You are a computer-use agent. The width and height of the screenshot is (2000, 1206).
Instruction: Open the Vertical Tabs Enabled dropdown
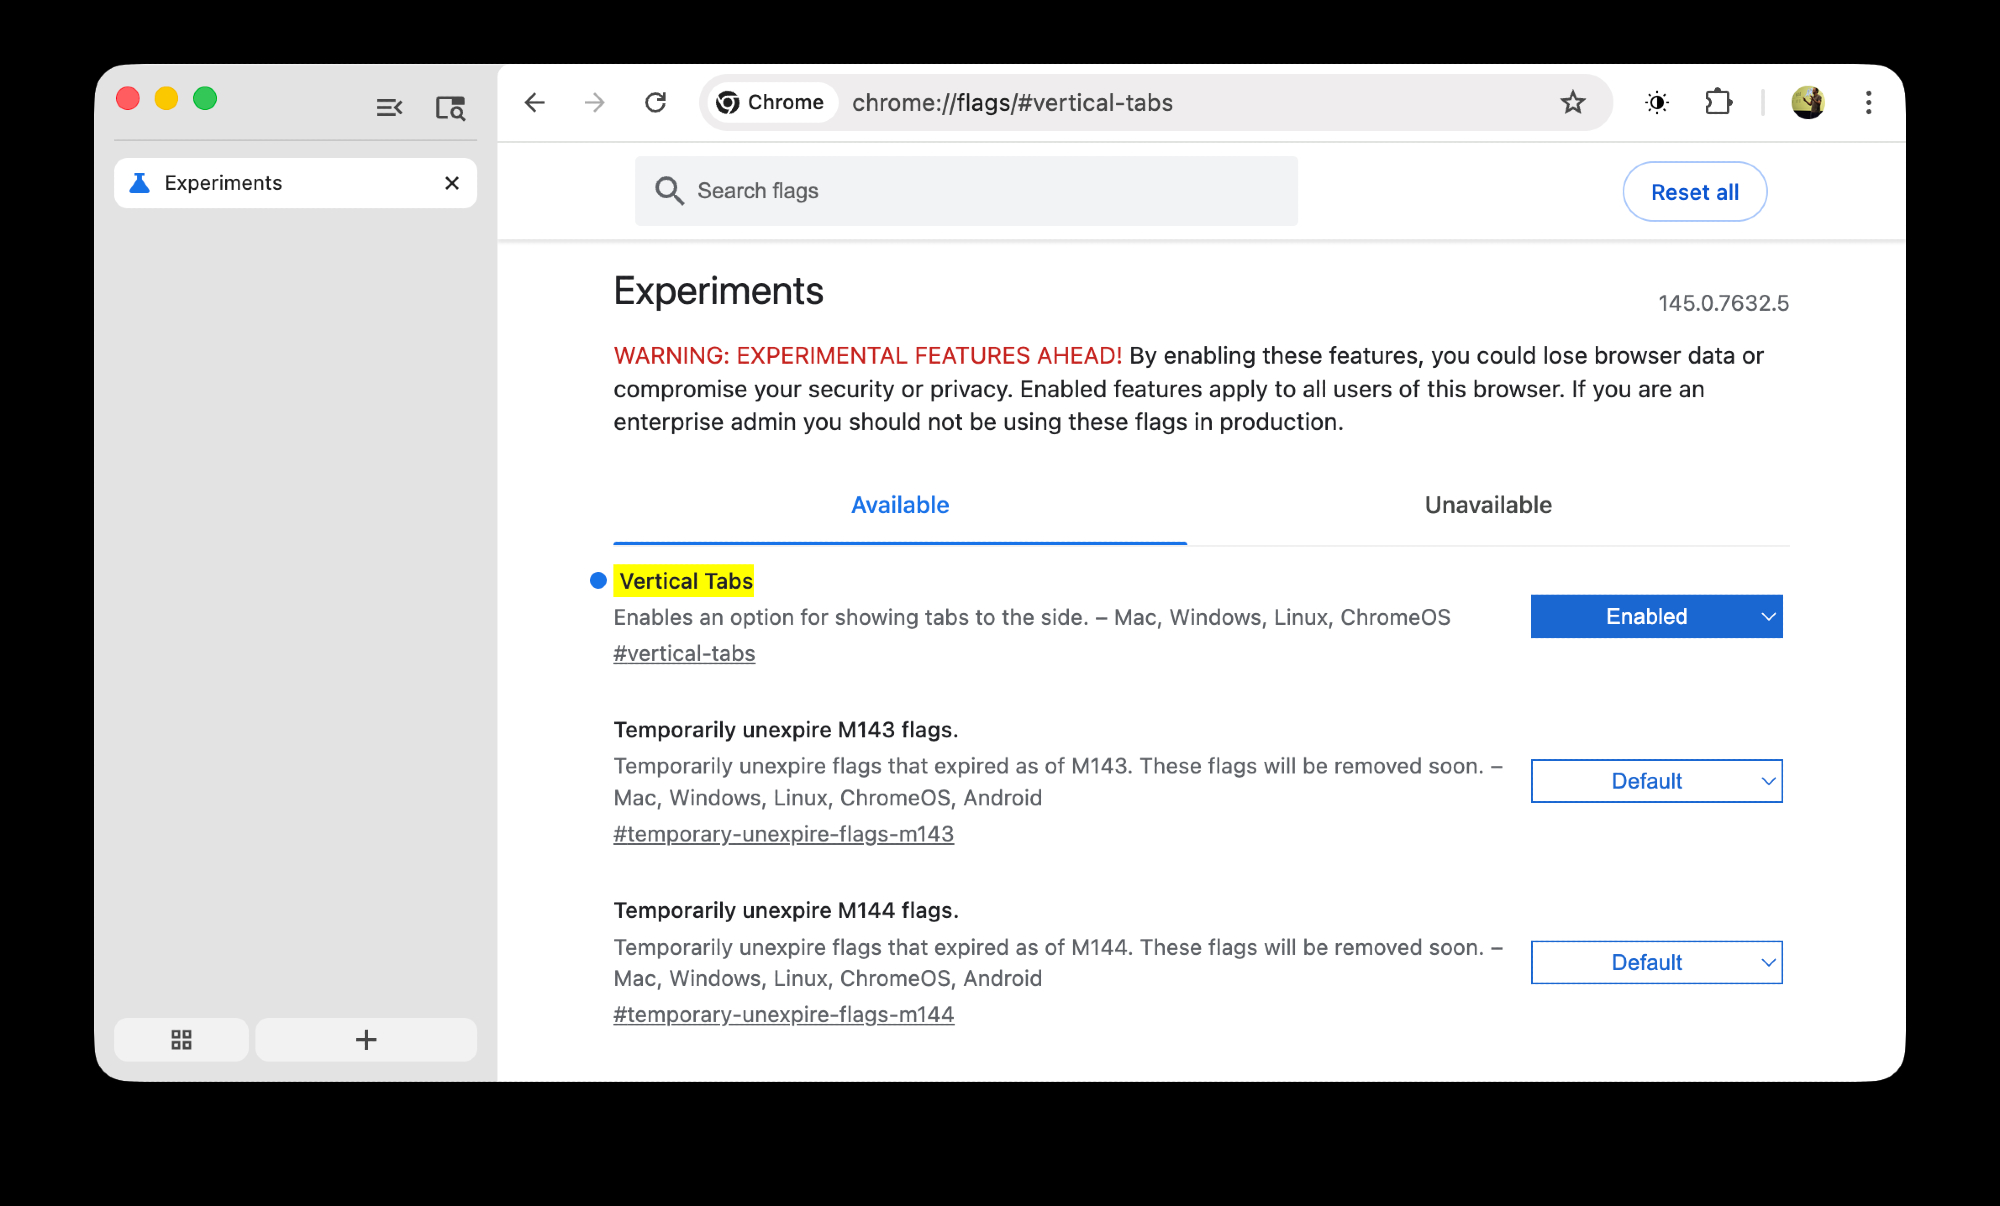pos(1656,616)
